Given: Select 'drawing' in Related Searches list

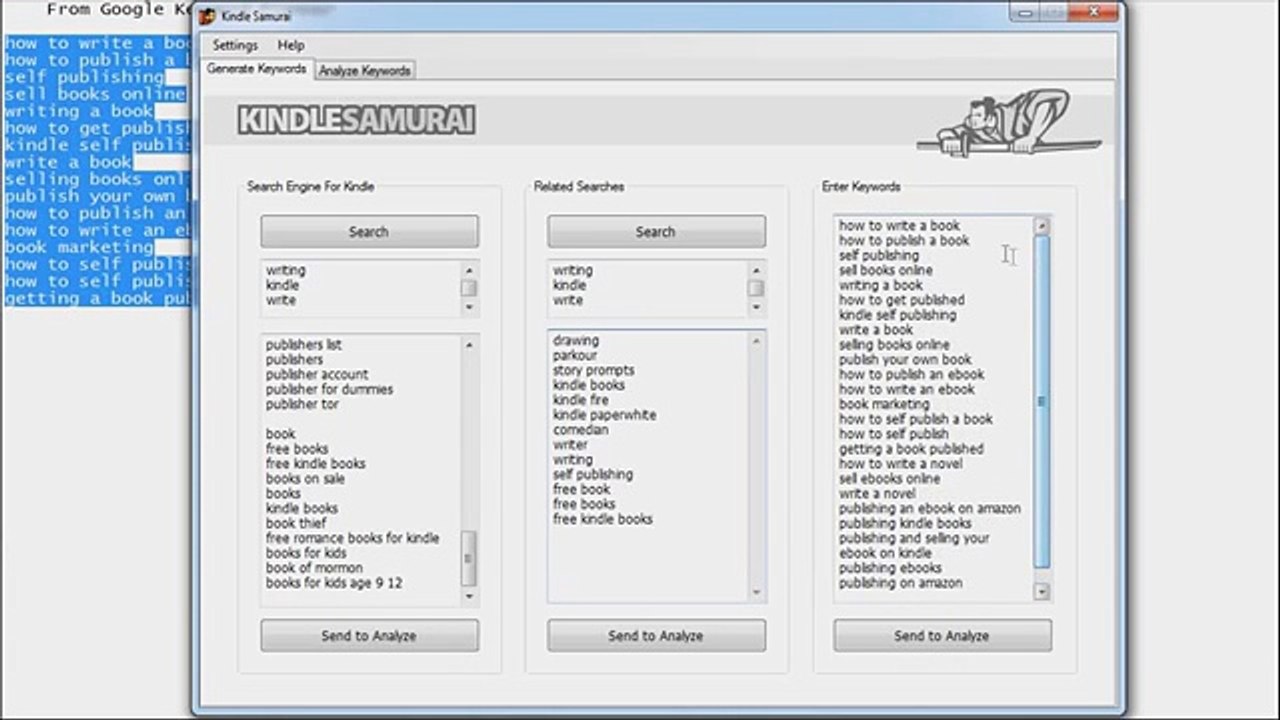Looking at the screenshot, I should 576,340.
